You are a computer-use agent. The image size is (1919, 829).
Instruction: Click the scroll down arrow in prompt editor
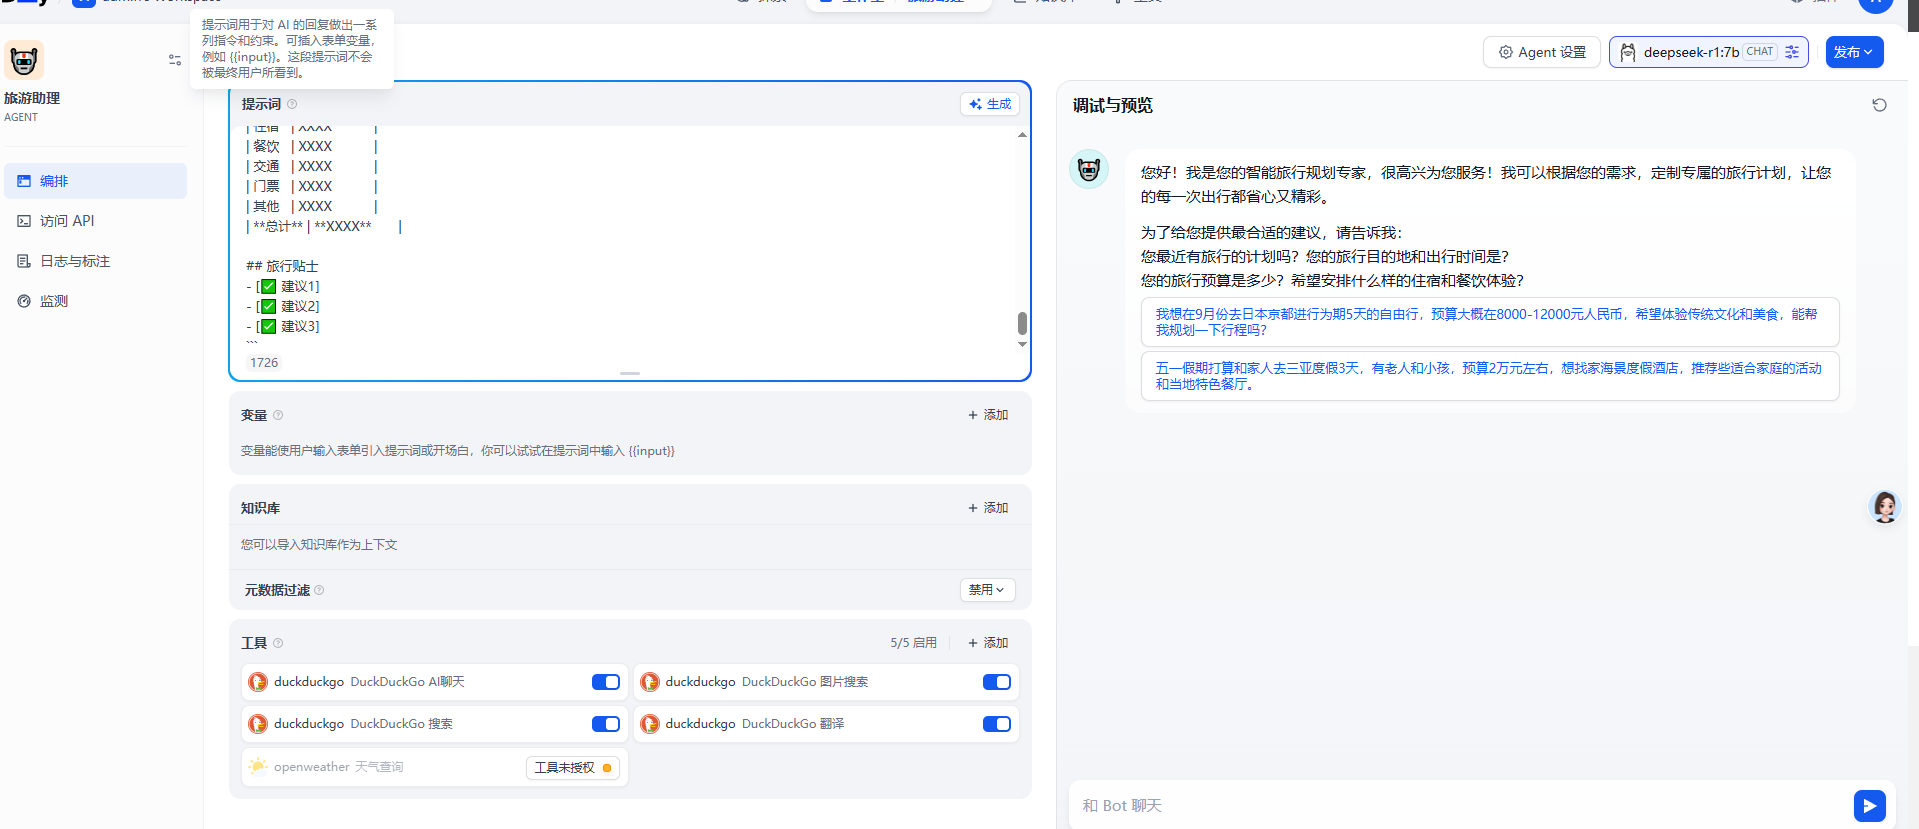(x=1022, y=344)
